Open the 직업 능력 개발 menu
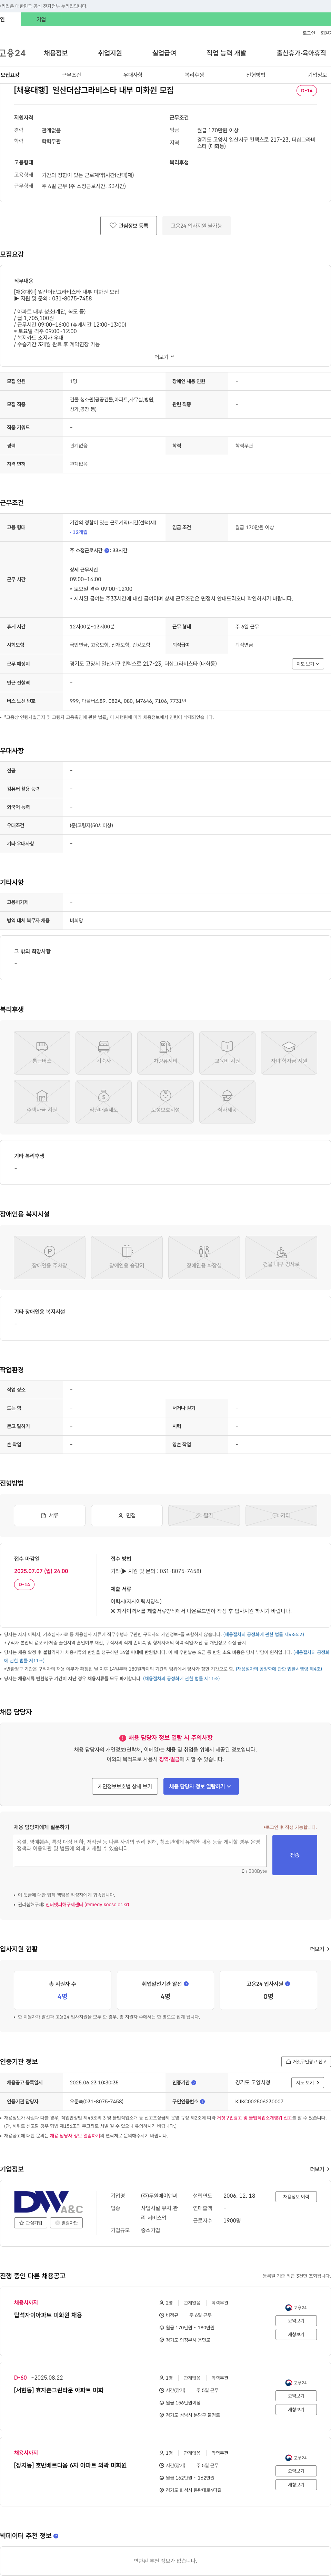Screen dimensions: 331x2576 point(226,53)
